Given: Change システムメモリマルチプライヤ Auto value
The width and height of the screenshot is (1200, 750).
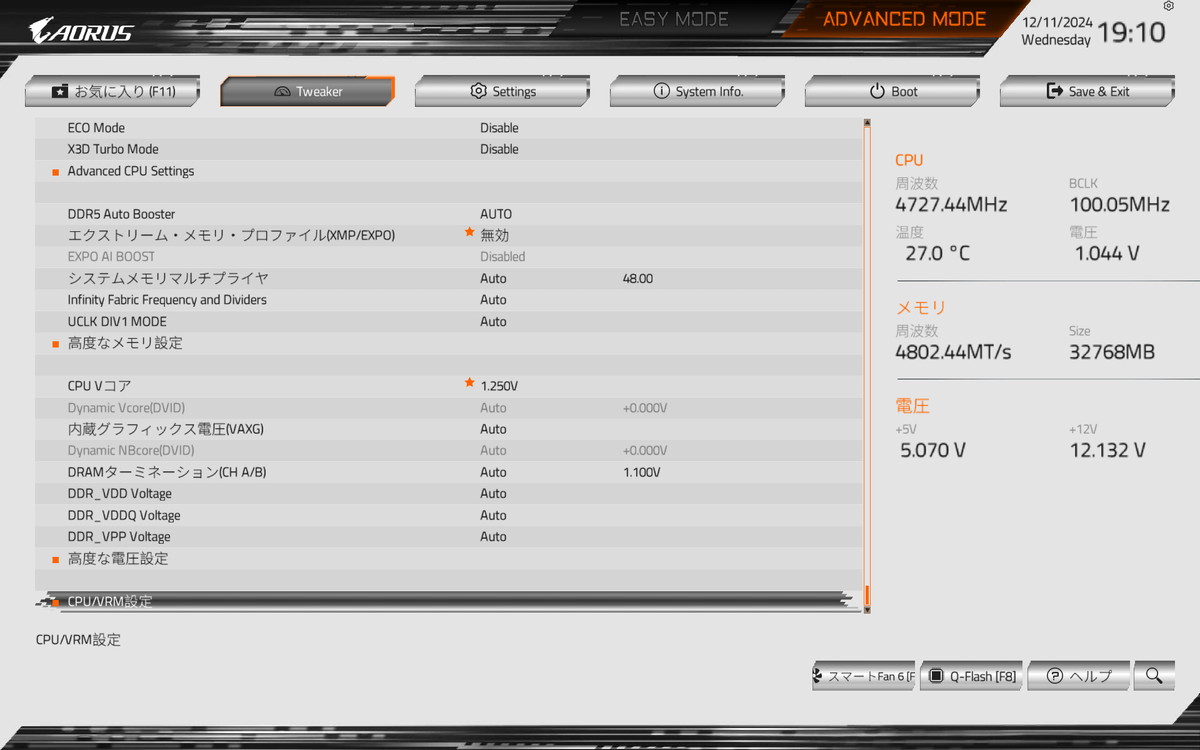Looking at the screenshot, I should pos(493,279).
